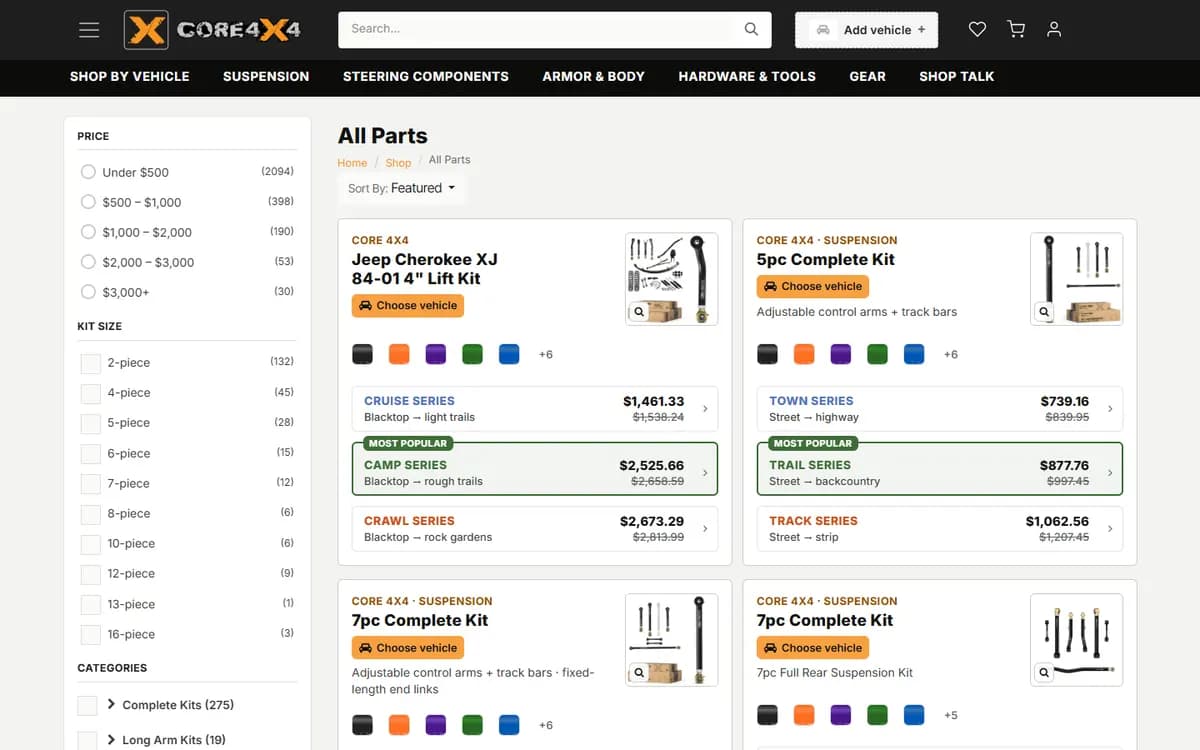Check the 7-piece kit size box
The height and width of the screenshot is (750, 1200).
tap(91, 484)
